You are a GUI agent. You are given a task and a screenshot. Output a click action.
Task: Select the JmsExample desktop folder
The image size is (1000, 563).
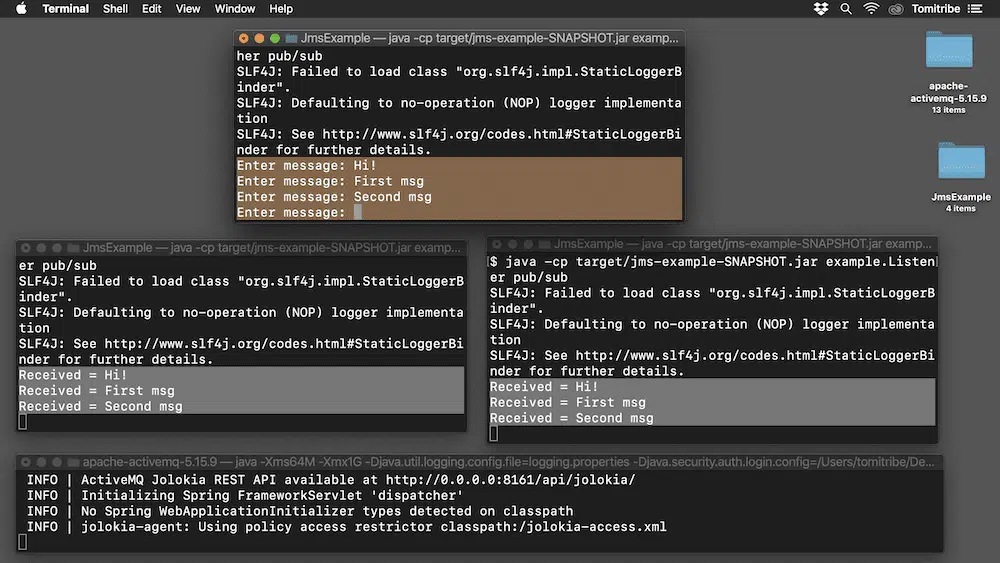960,163
